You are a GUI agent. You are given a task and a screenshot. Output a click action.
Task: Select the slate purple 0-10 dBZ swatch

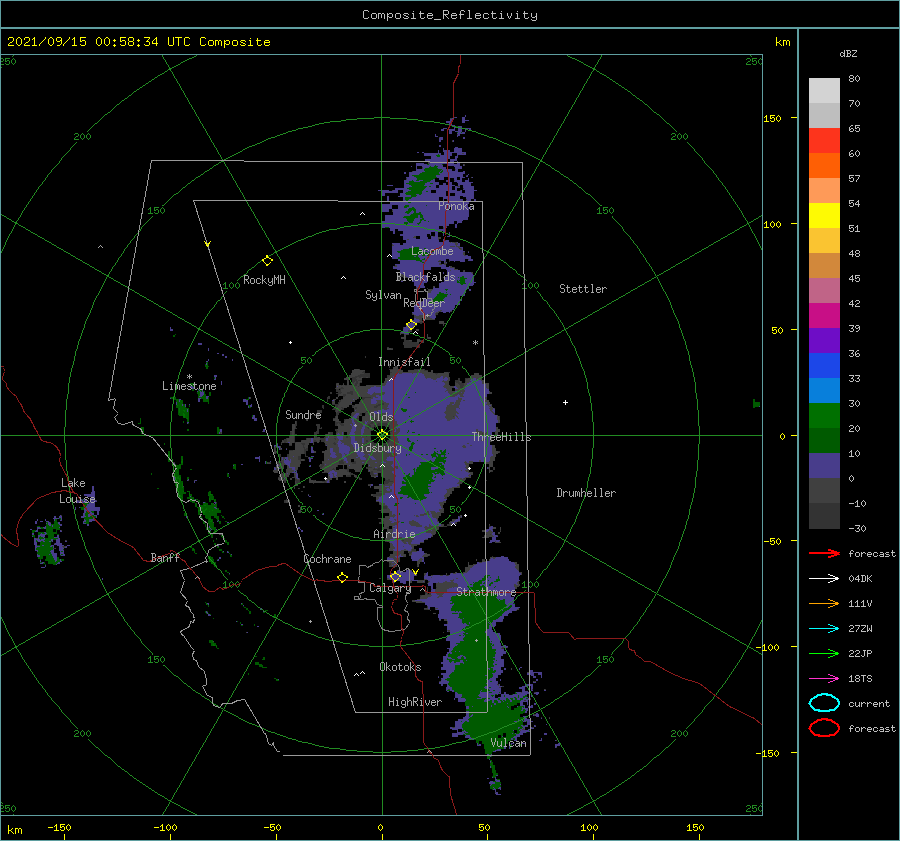coord(824,466)
